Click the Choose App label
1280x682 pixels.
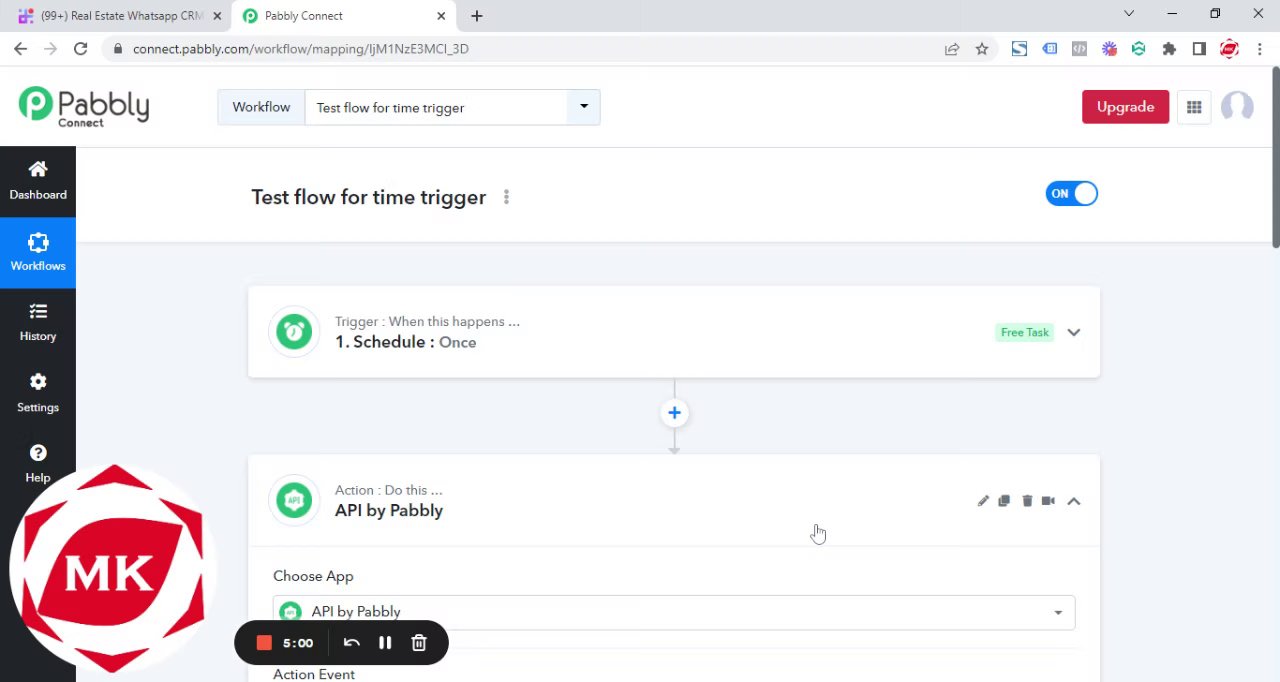[313, 576]
